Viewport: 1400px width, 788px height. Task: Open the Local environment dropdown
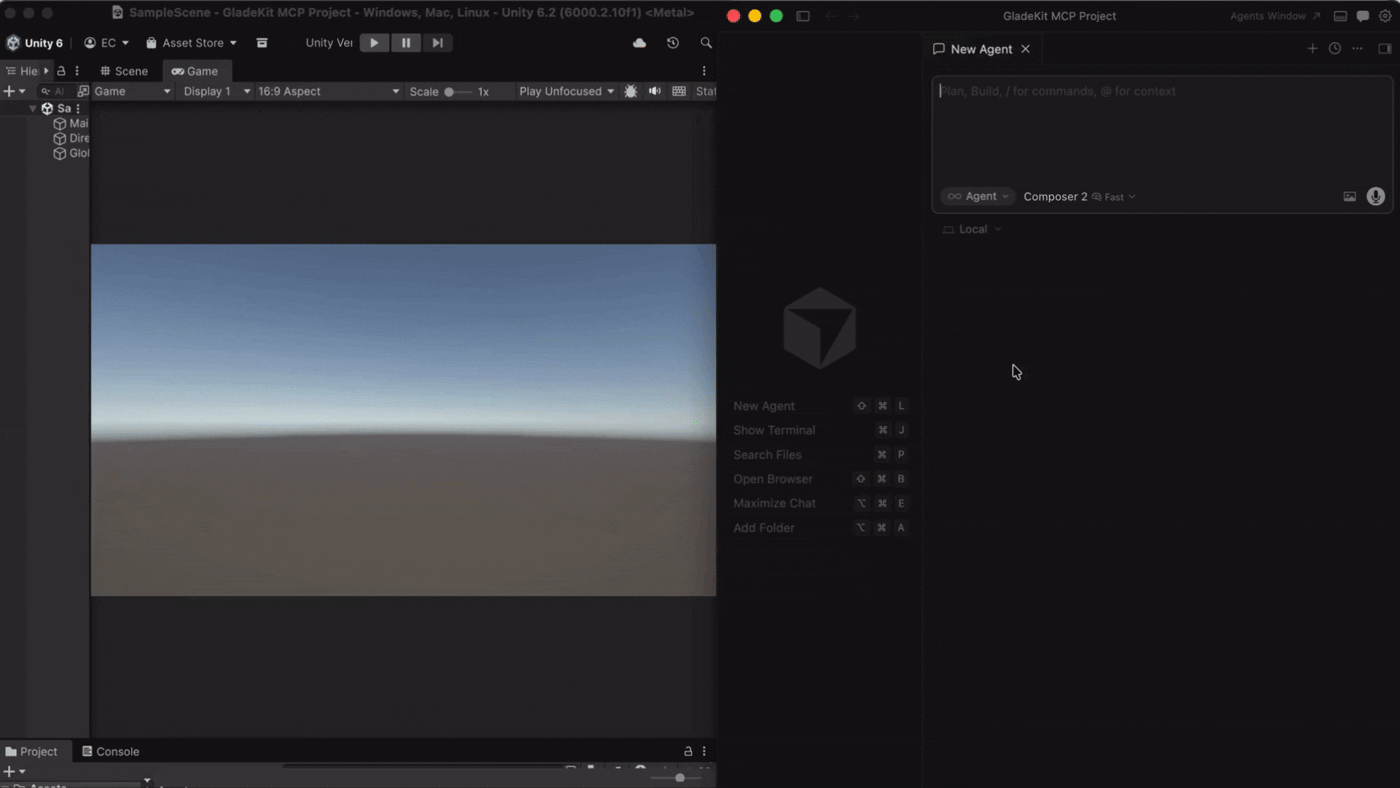972,229
